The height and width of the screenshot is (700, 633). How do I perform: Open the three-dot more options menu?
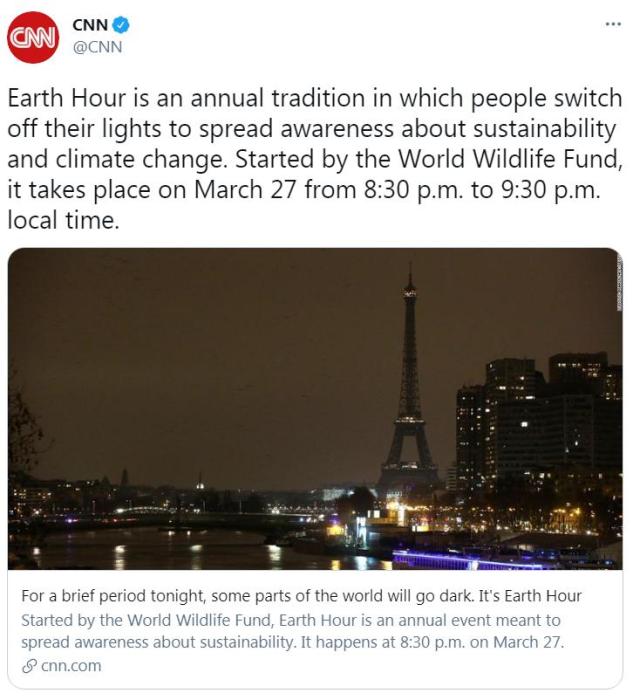[612, 24]
